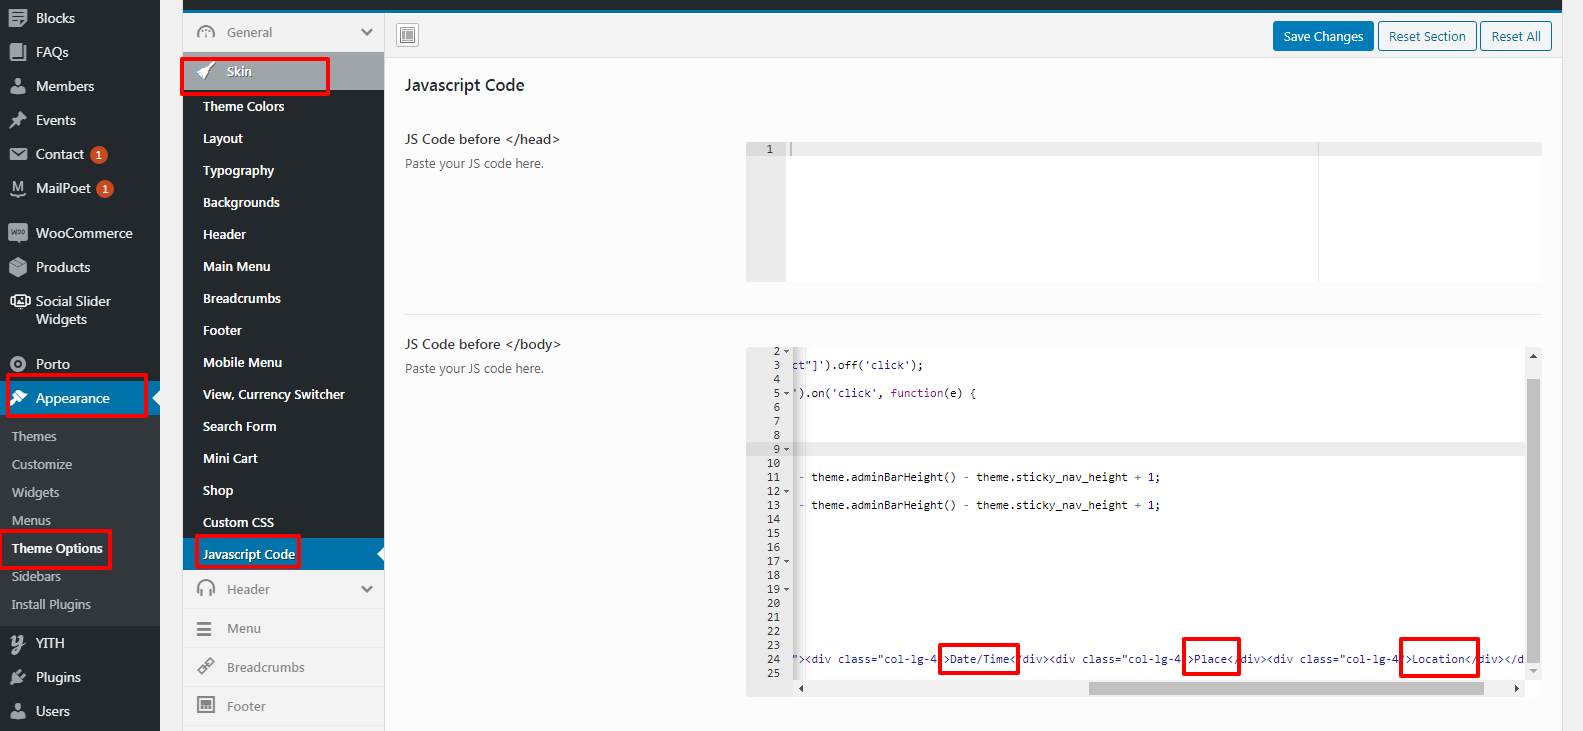The width and height of the screenshot is (1583, 731).
Task: Click the Blocks menu icon
Action: 18,18
